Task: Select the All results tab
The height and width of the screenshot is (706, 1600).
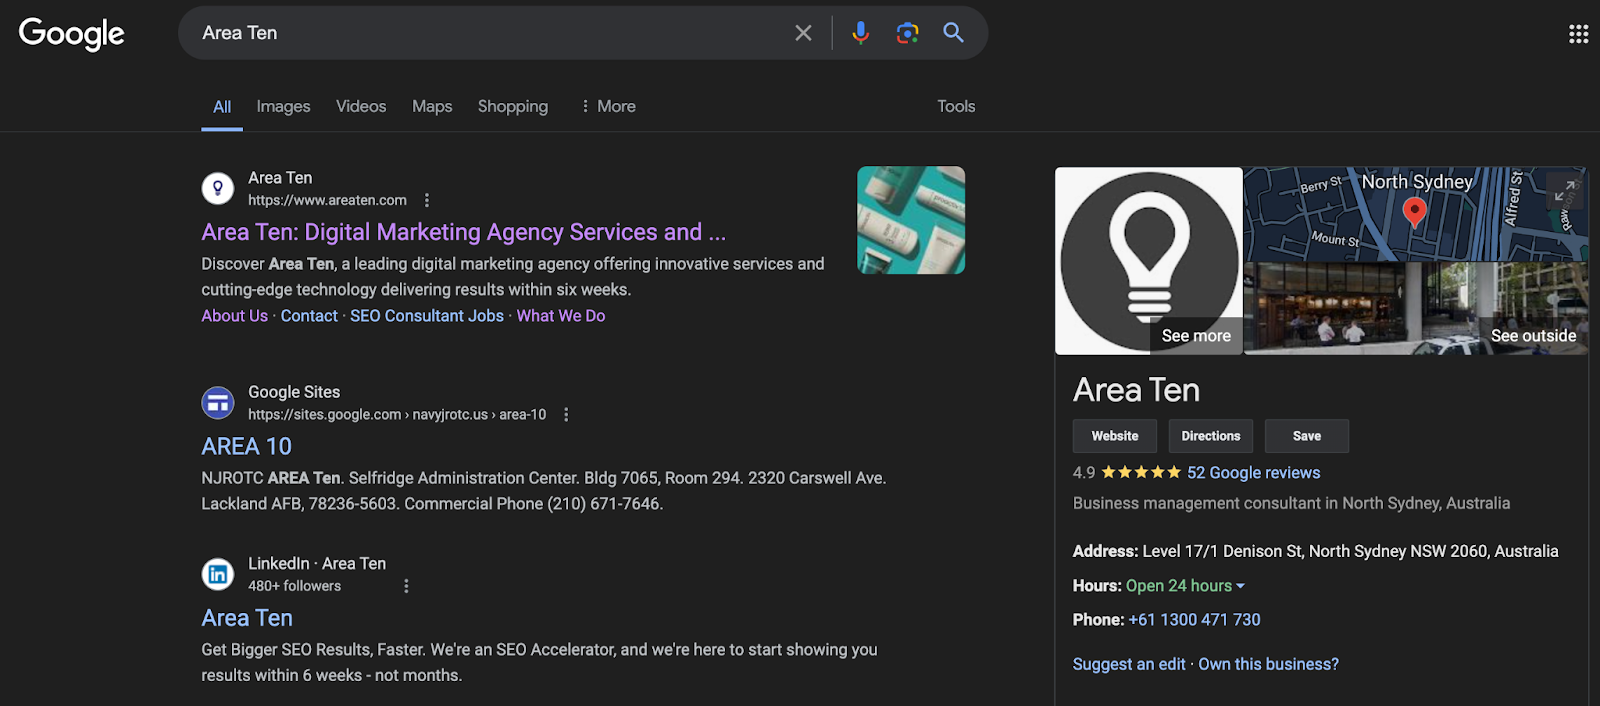Action: pyautogui.click(x=222, y=107)
